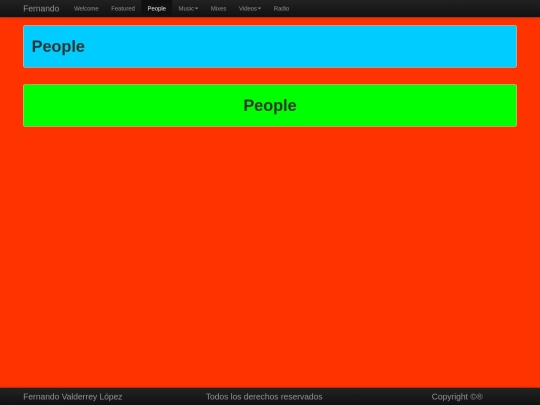The width and height of the screenshot is (540, 405).
Task: Open the Fernando brand link
Action: tap(41, 9)
